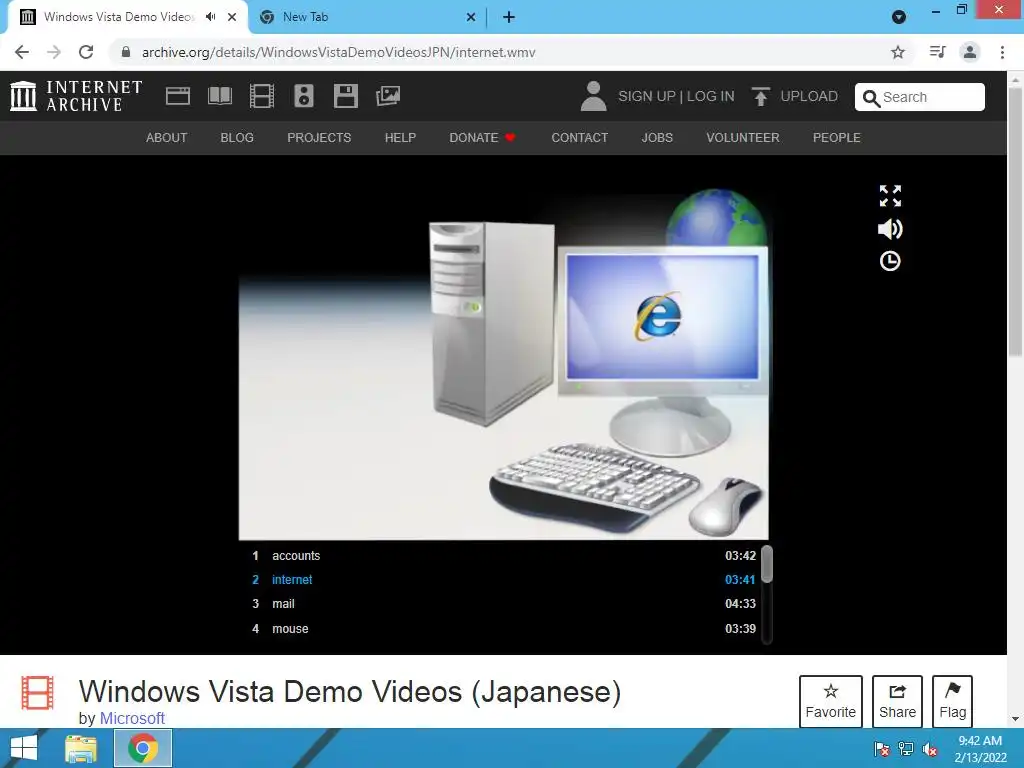The width and height of the screenshot is (1024, 768).
Task: Click the UPLOAD link
Action: click(x=809, y=97)
